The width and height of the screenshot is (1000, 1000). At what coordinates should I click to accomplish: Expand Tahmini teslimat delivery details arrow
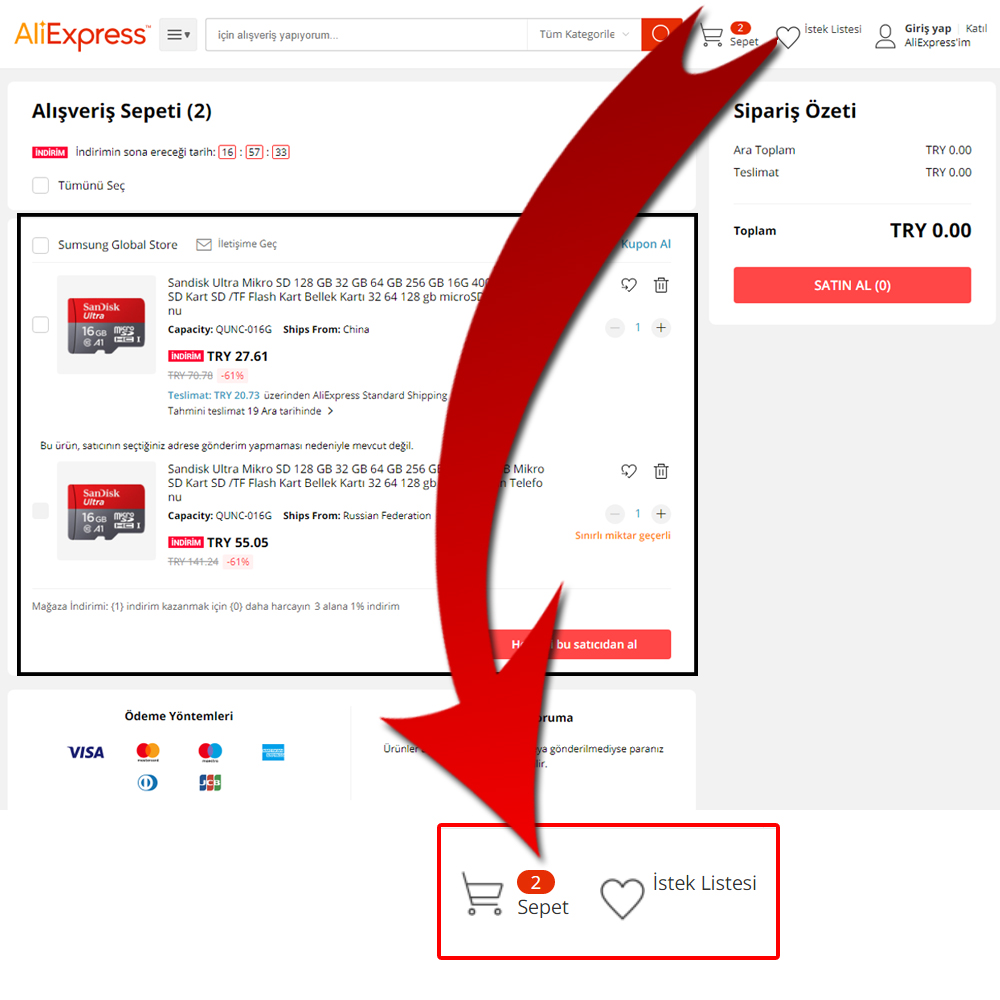coord(330,411)
